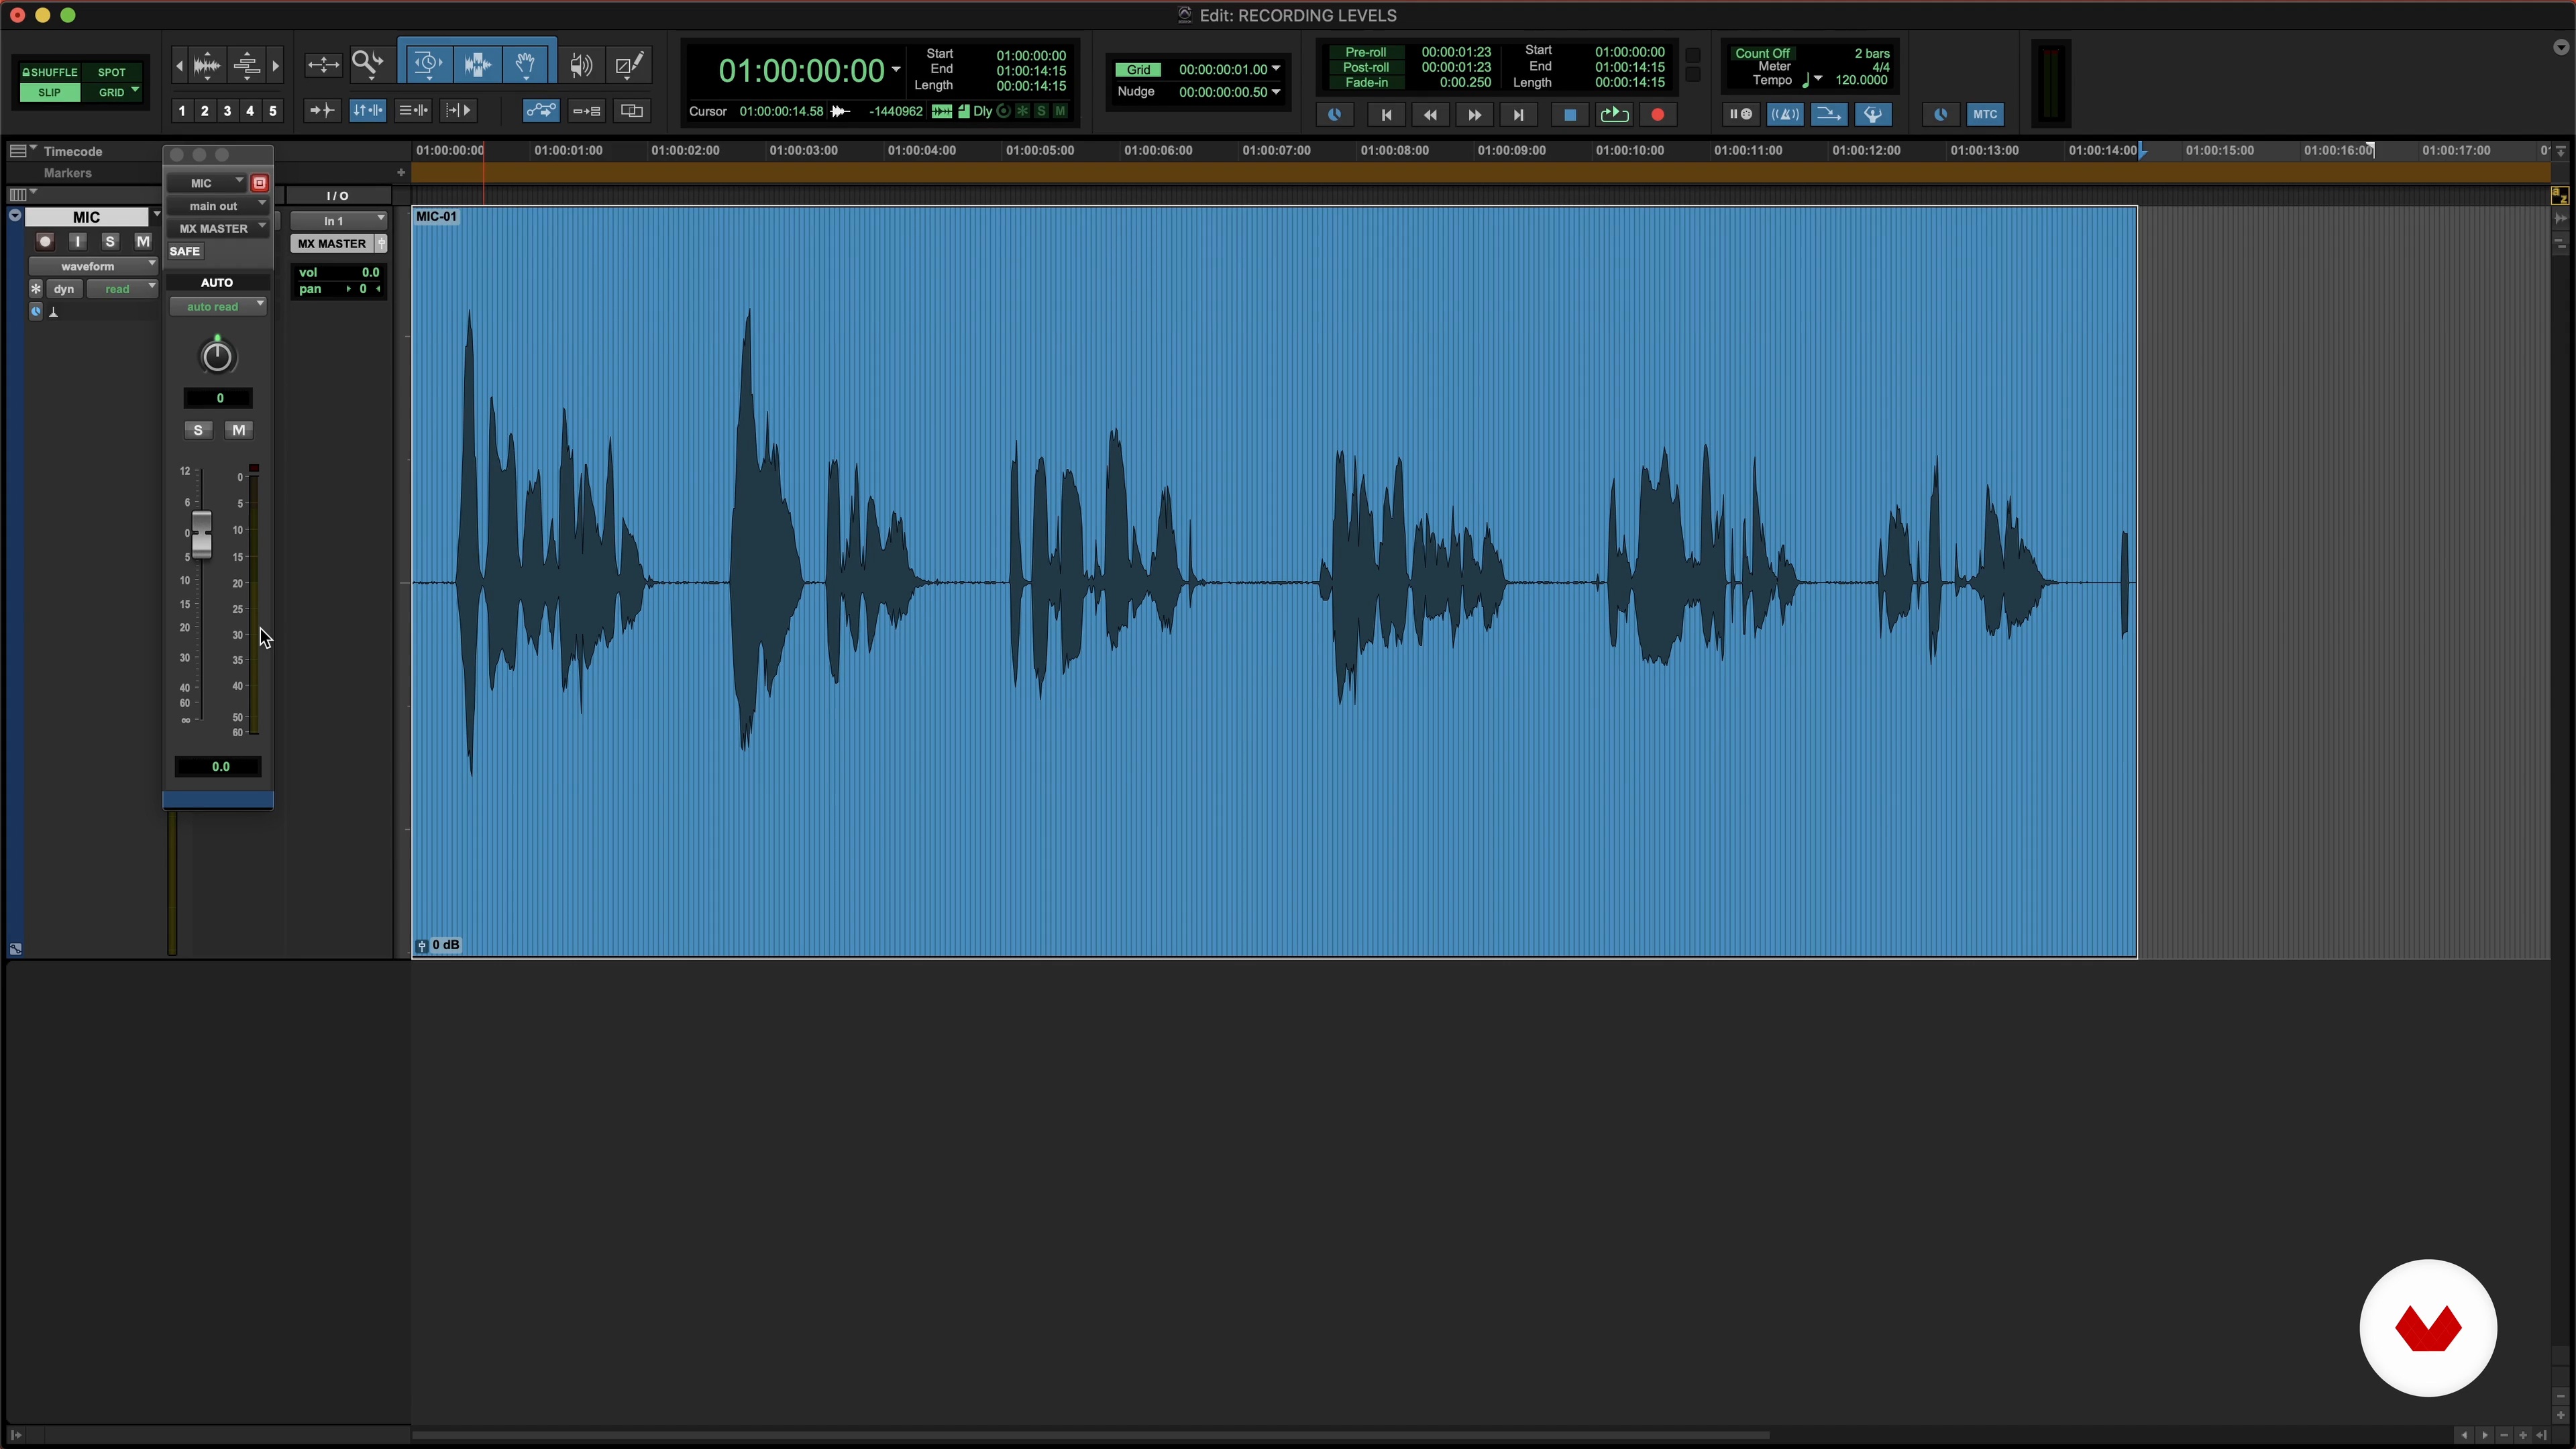Toggle input monitoring on MIC track
Viewport: 2576px width, 1449px height.
(78, 241)
